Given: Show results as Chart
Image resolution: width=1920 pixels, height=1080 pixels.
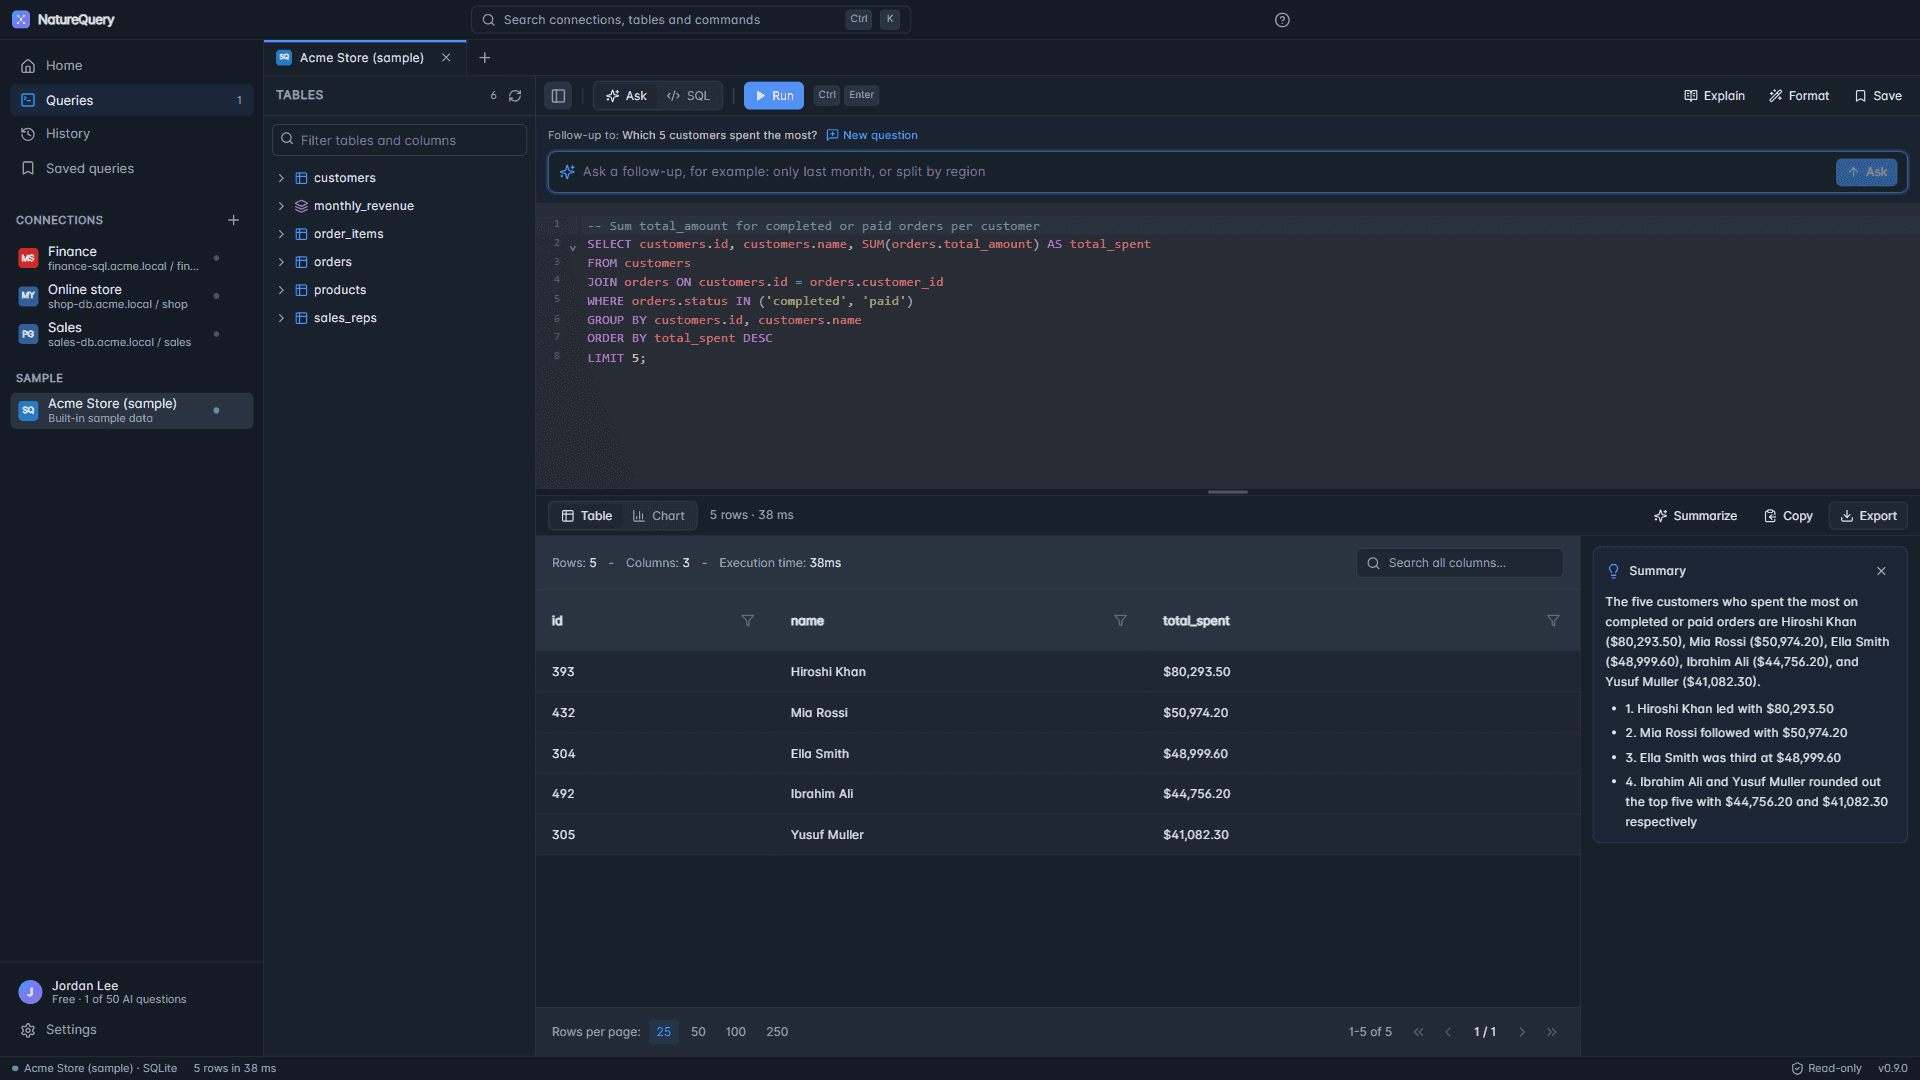Looking at the screenshot, I should 659,516.
